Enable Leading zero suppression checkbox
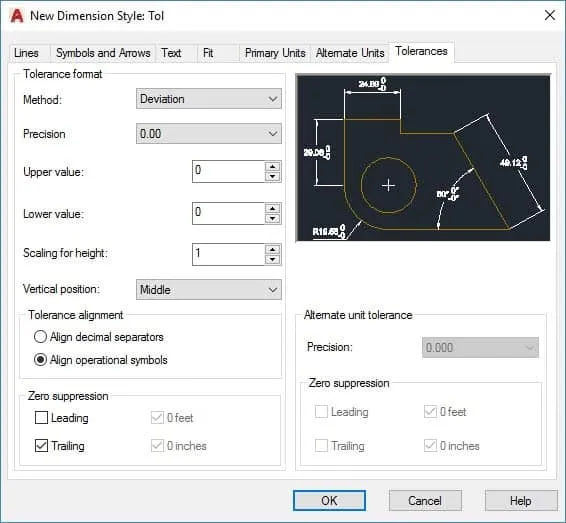This screenshot has width=566, height=523. point(41,418)
